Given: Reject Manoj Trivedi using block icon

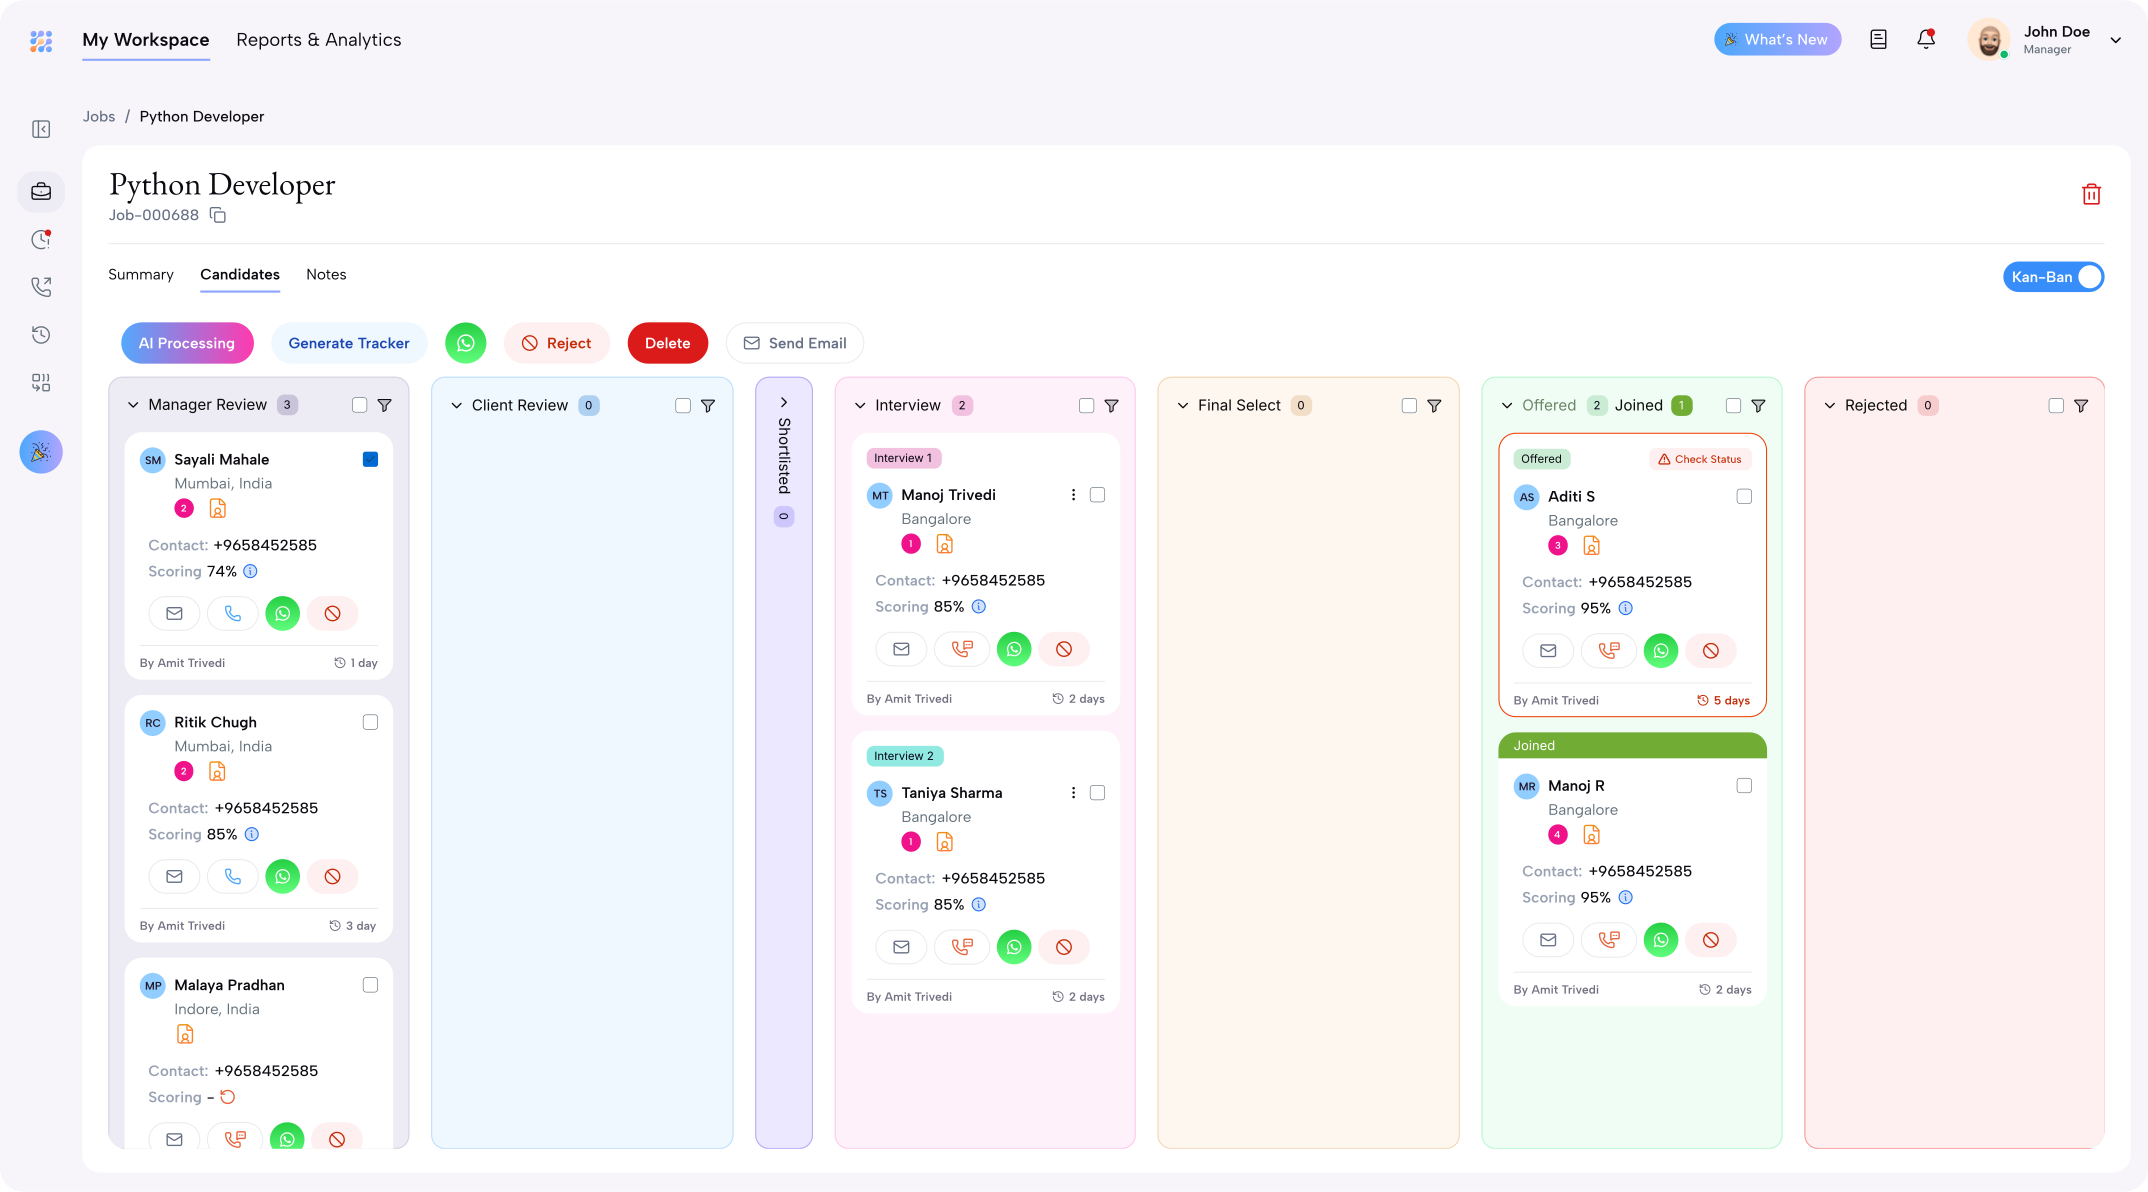Looking at the screenshot, I should tap(1064, 649).
